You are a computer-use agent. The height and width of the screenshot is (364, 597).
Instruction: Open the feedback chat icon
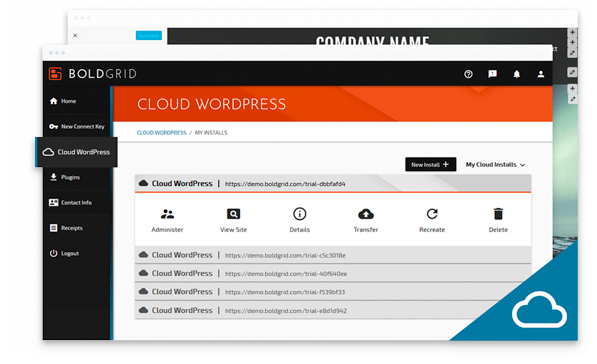click(x=492, y=74)
